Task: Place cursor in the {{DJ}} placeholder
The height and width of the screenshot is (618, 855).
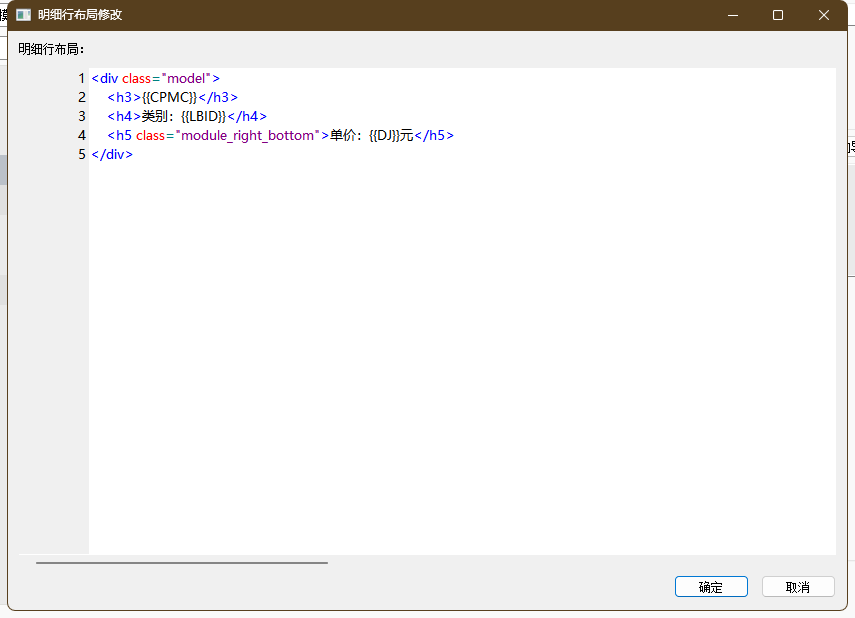Action: coord(384,135)
